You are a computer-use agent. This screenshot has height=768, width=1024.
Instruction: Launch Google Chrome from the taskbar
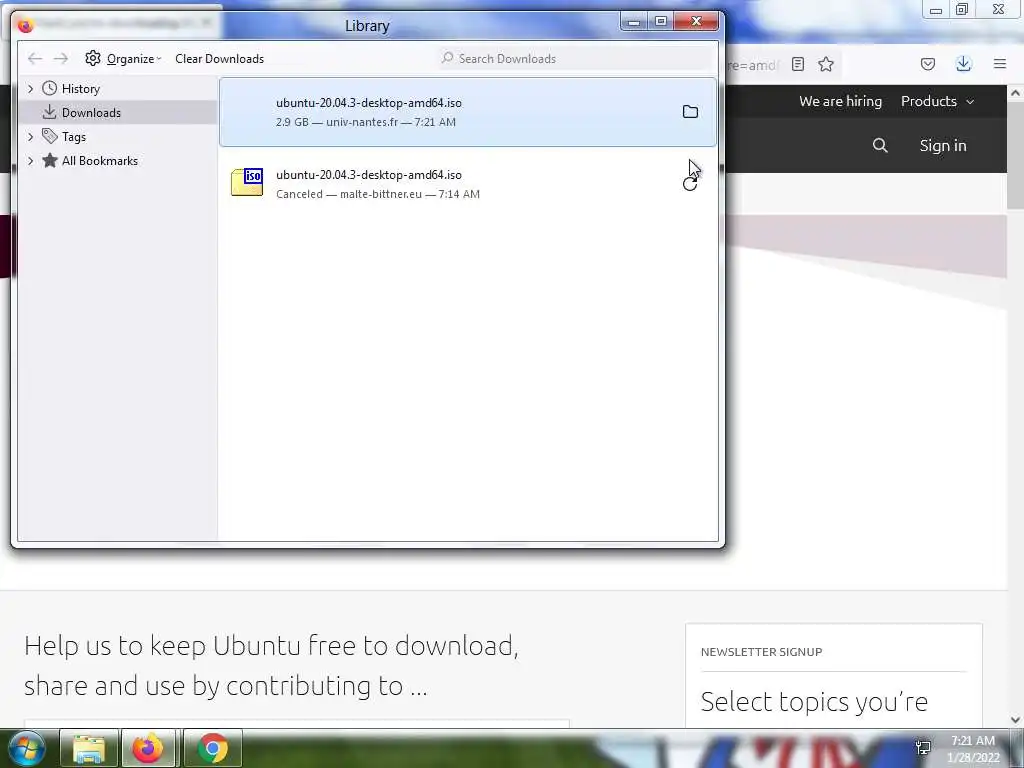point(213,748)
